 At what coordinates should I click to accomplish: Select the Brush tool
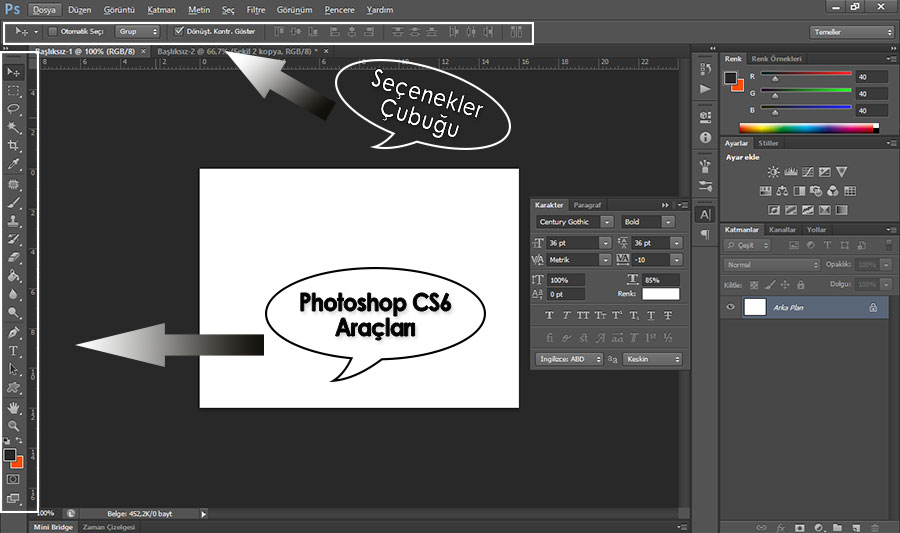click(13, 203)
